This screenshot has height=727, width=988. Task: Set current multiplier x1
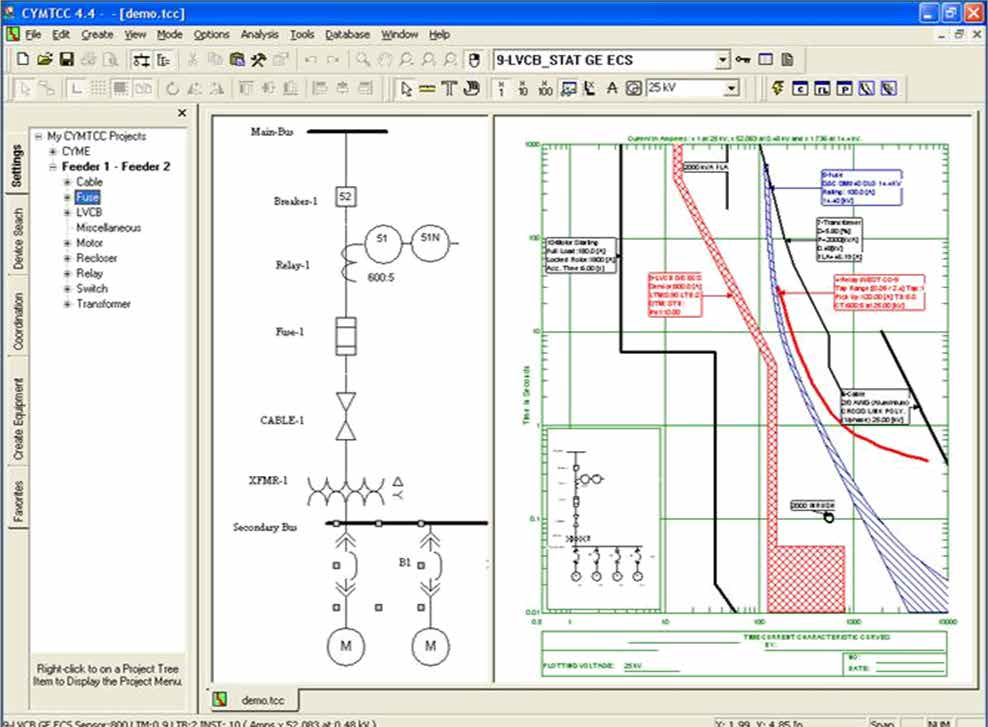(x=502, y=89)
